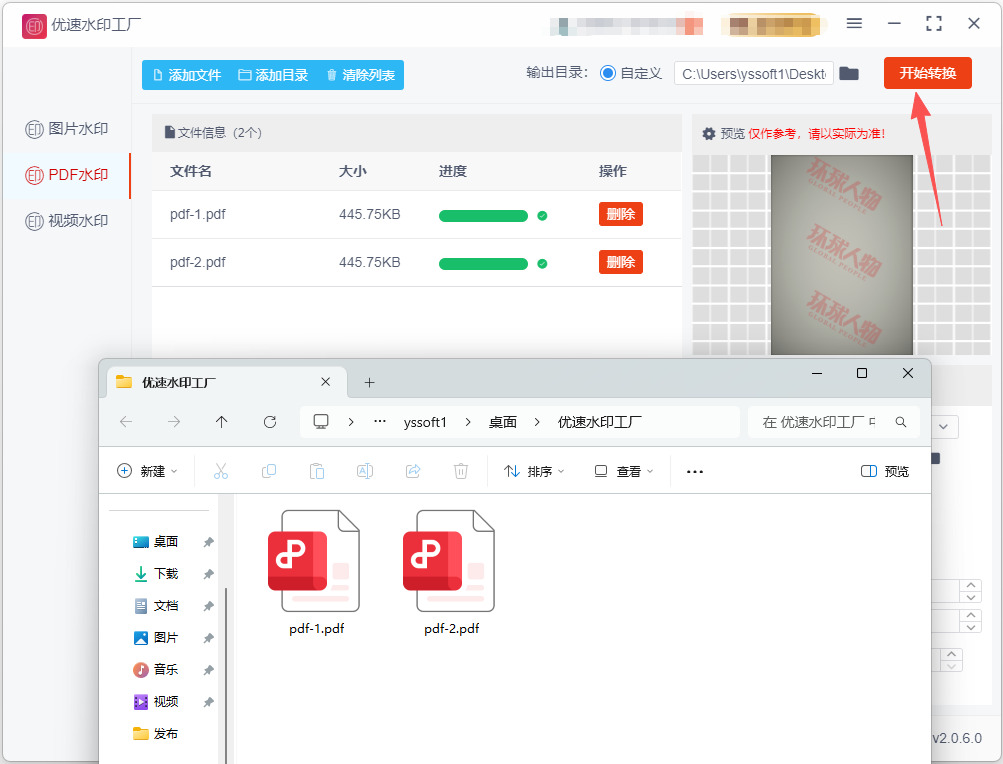The height and width of the screenshot is (764, 1003).
Task: Click the watermark preview thumbnail
Action: [842, 255]
